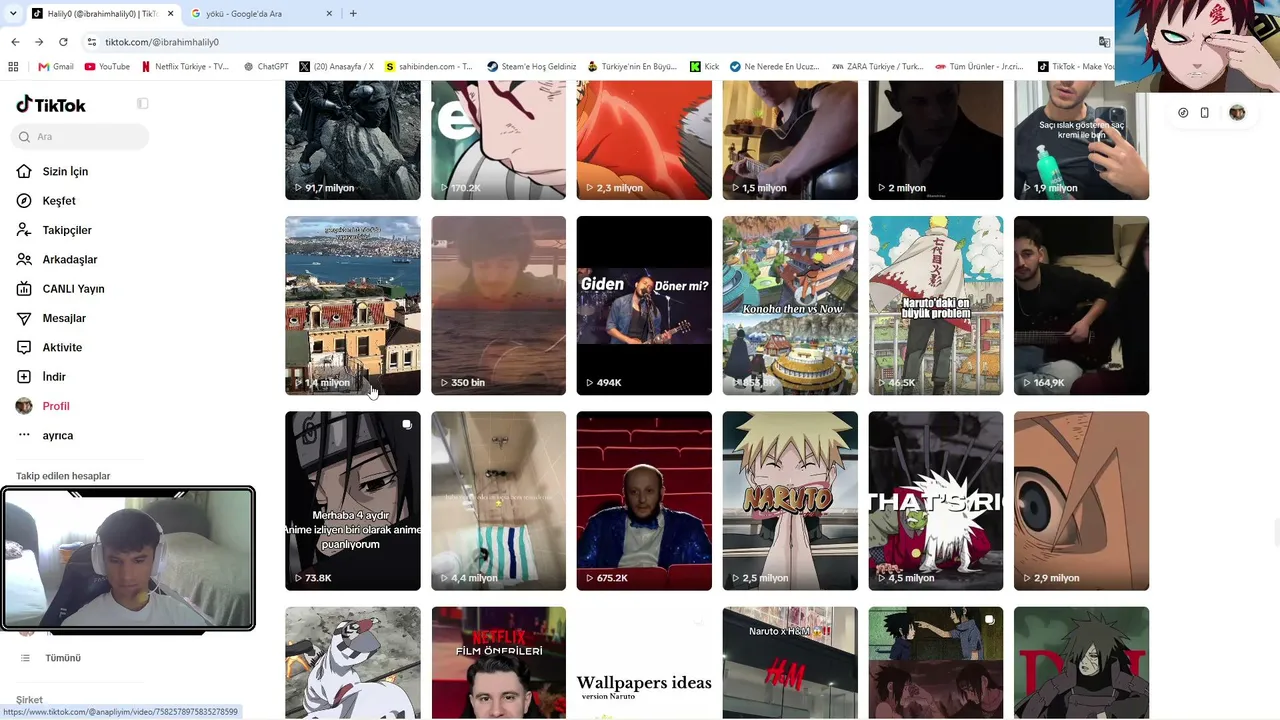
Task: Open the Giden Döner mi video
Action: click(x=644, y=305)
